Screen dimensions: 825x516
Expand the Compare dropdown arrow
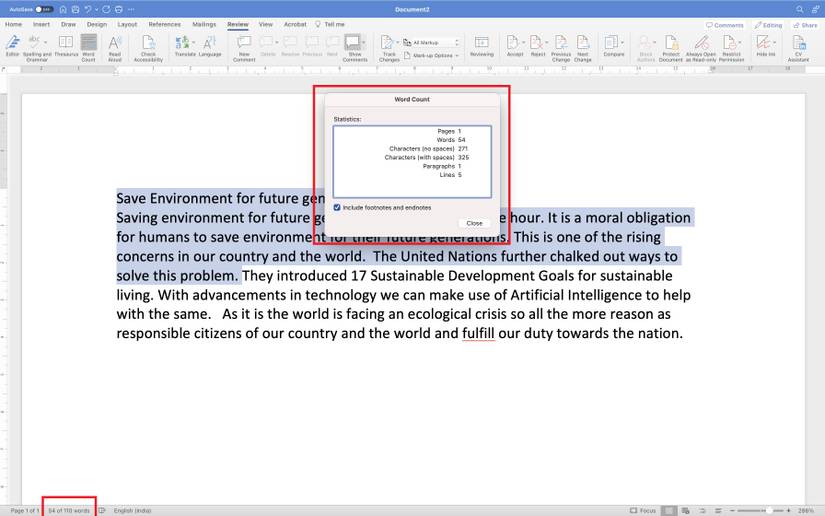click(x=622, y=42)
